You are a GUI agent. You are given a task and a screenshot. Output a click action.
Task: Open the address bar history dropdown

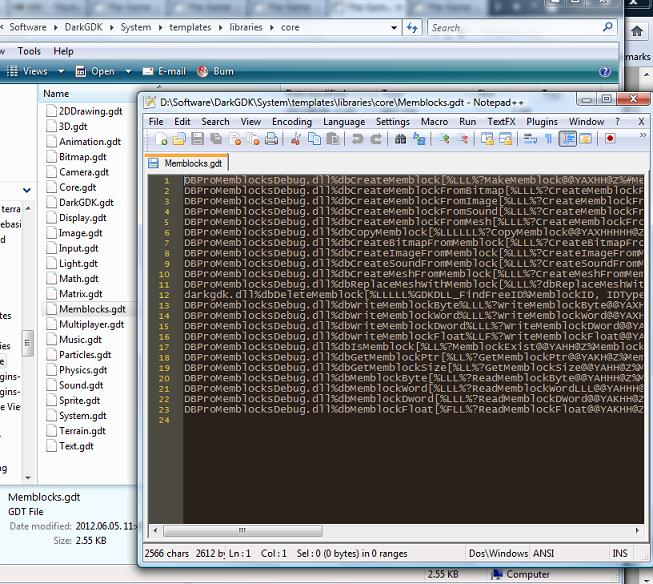[x=394, y=28]
